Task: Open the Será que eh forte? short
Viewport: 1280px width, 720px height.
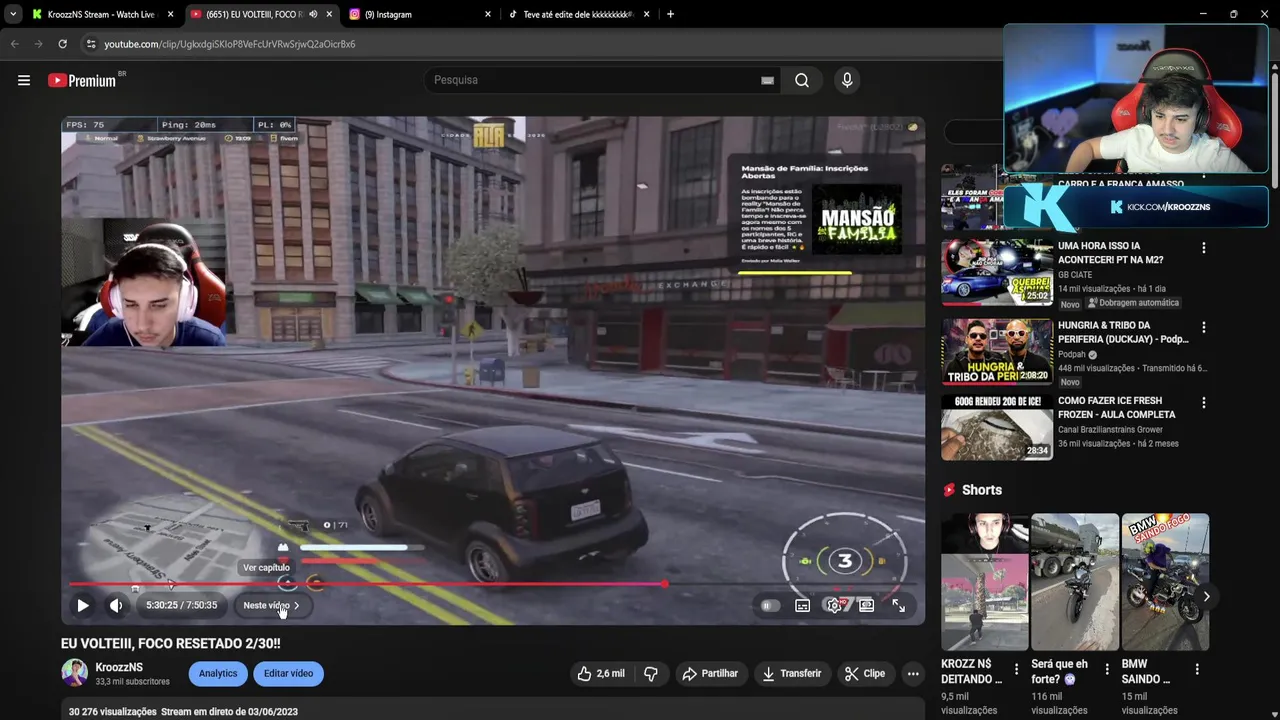Action: tap(1075, 582)
